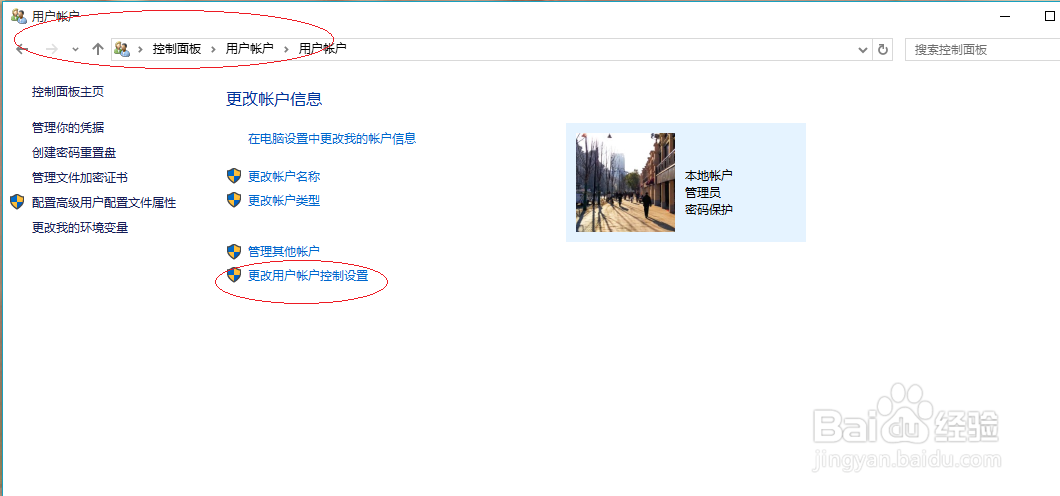Refresh the address bar
The width and height of the screenshot is (1060, 496).
tap(882, 49)
